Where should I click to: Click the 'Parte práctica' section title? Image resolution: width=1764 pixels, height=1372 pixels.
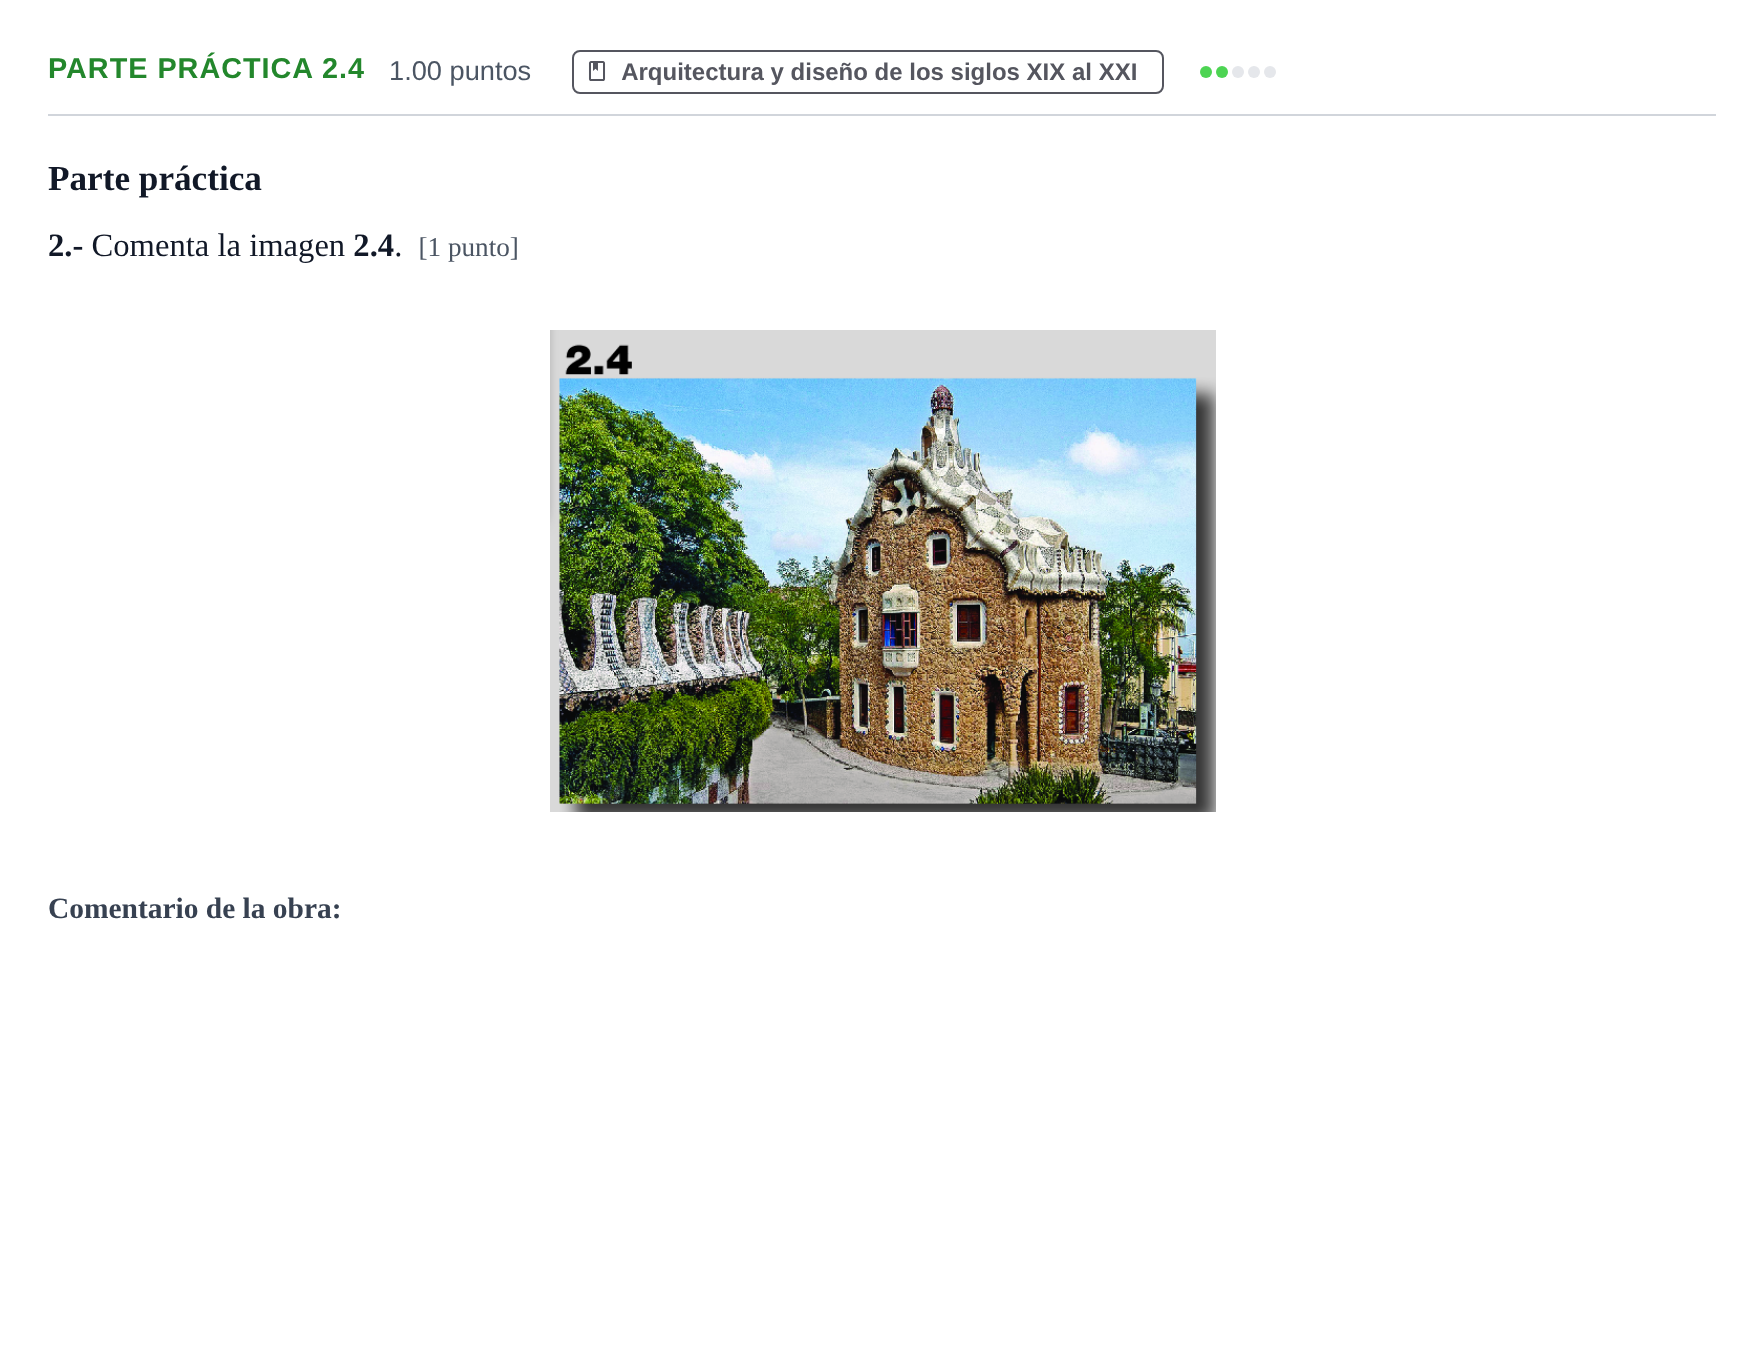tap(155, 179)
